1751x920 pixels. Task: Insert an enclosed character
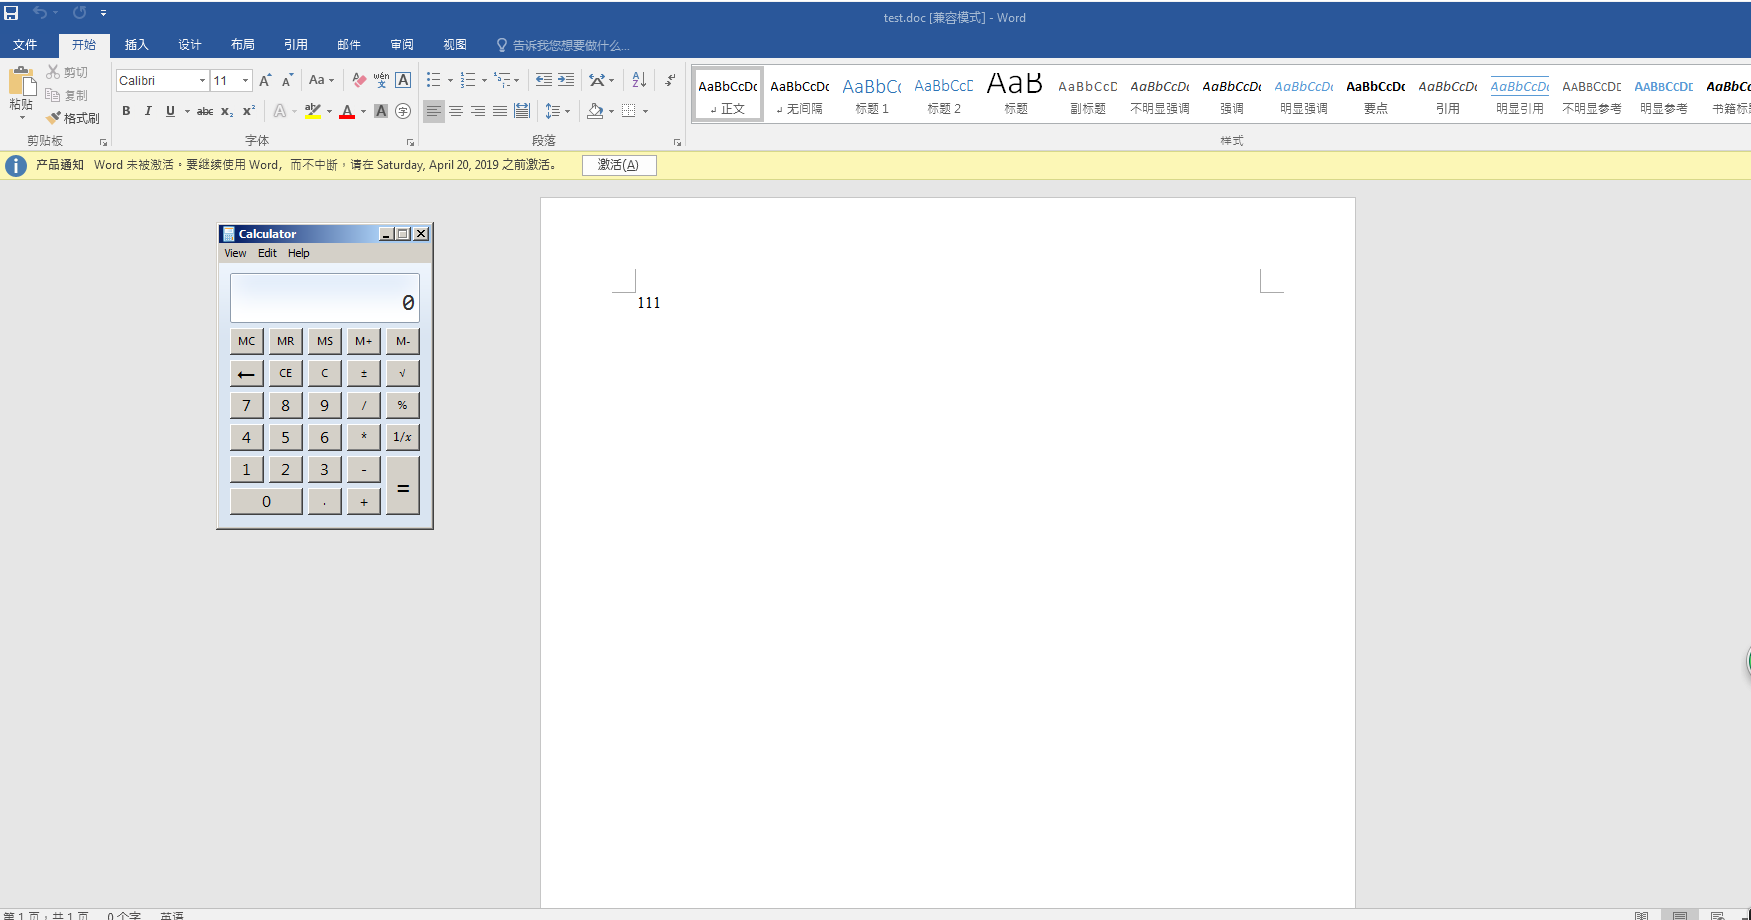[x=403, y=111]
